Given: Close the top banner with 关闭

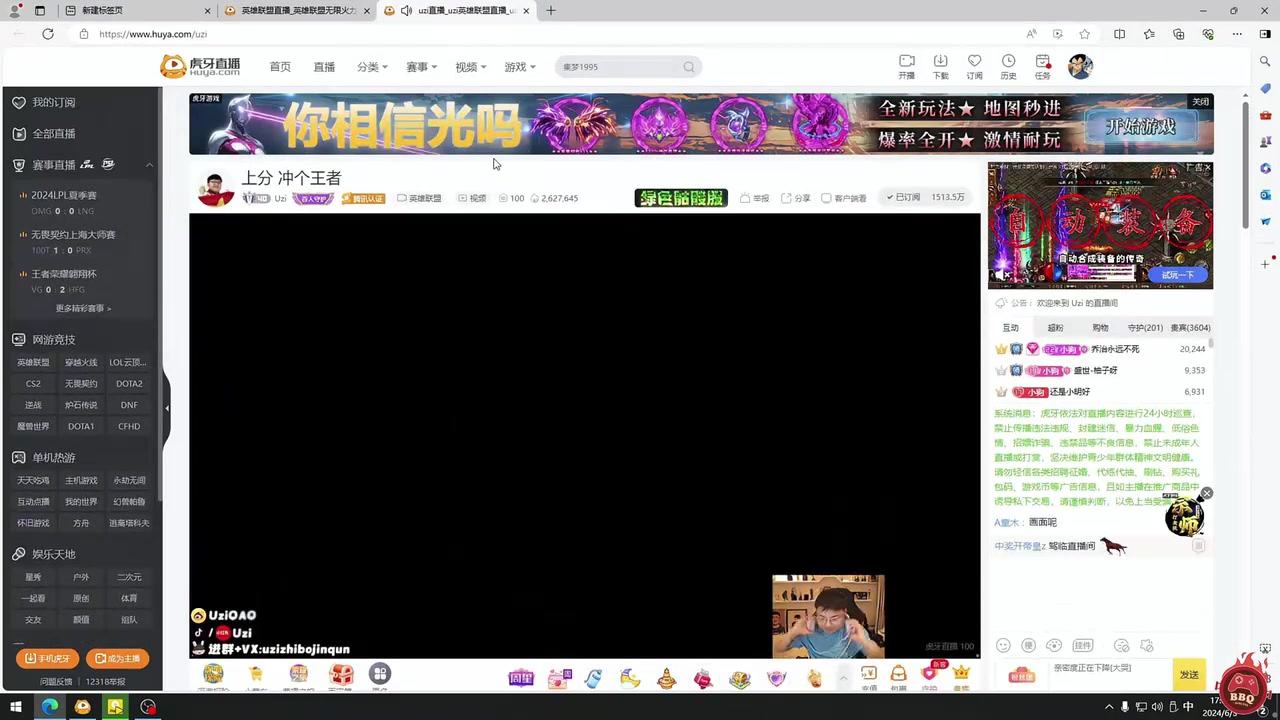Looking at the screenshot, I should tap(1200, 102).
